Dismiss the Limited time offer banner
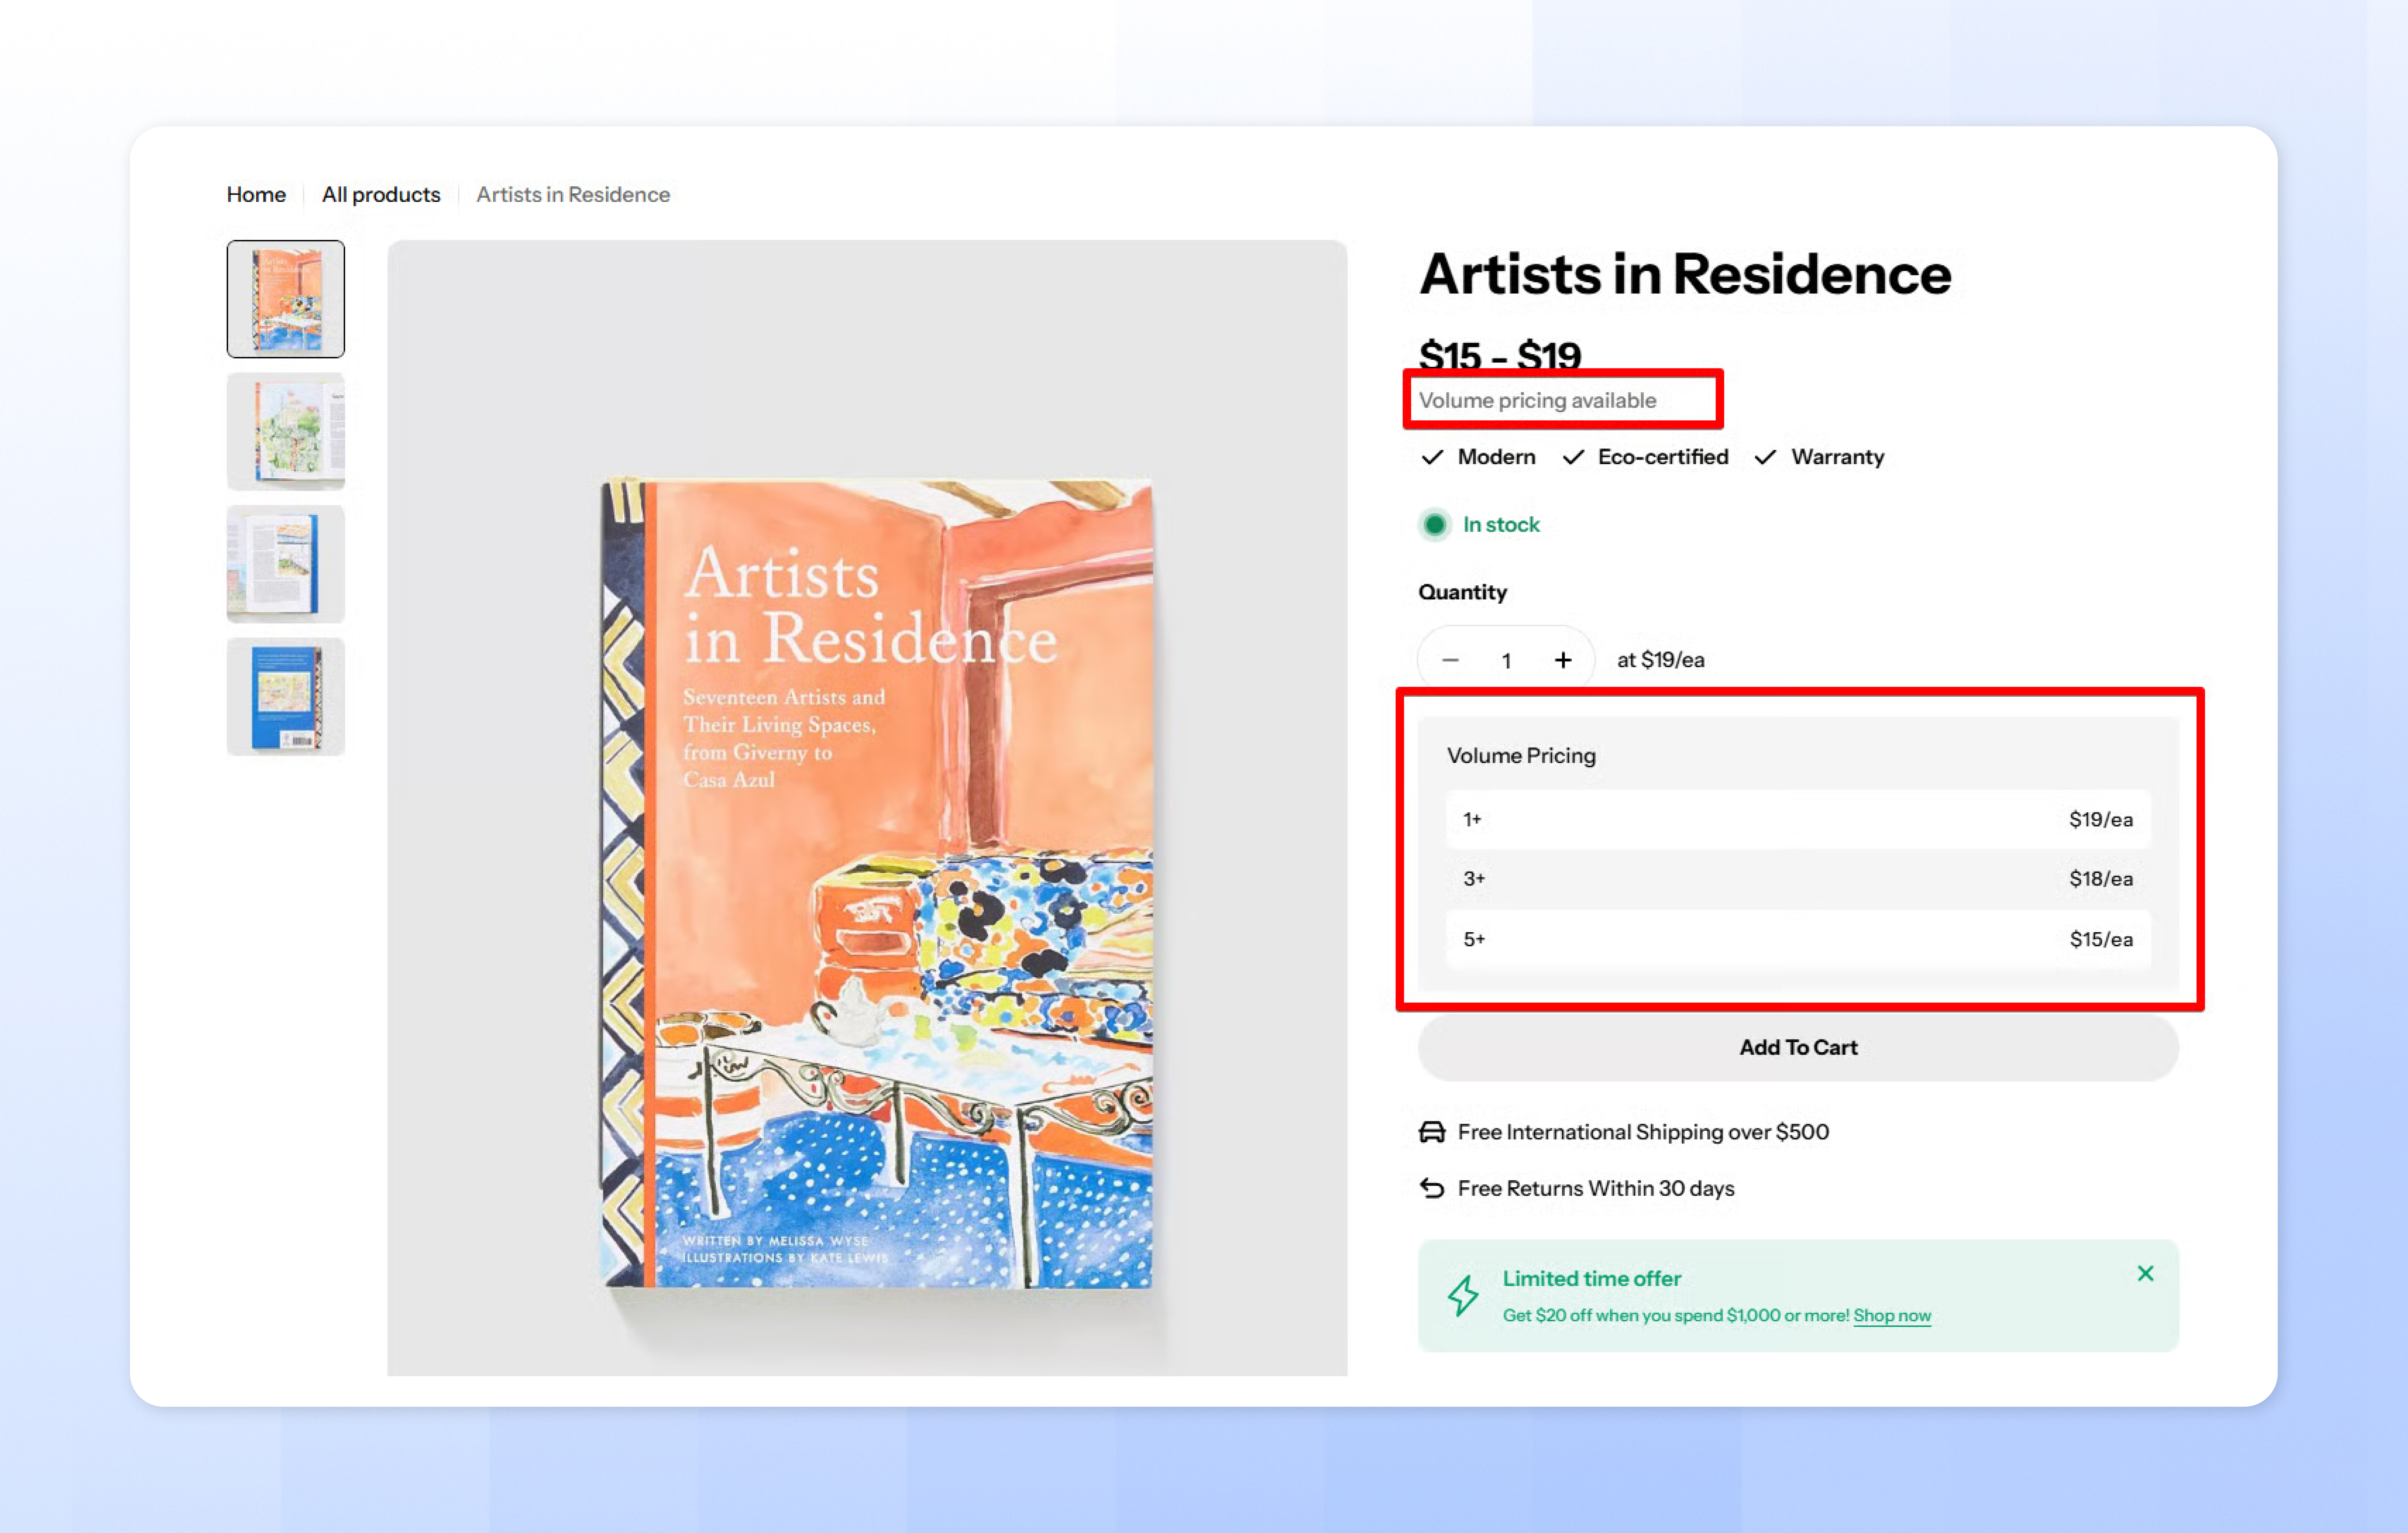Screen dimensions: 2408x1533 pyautogui.click(x=2145, y=1273)
